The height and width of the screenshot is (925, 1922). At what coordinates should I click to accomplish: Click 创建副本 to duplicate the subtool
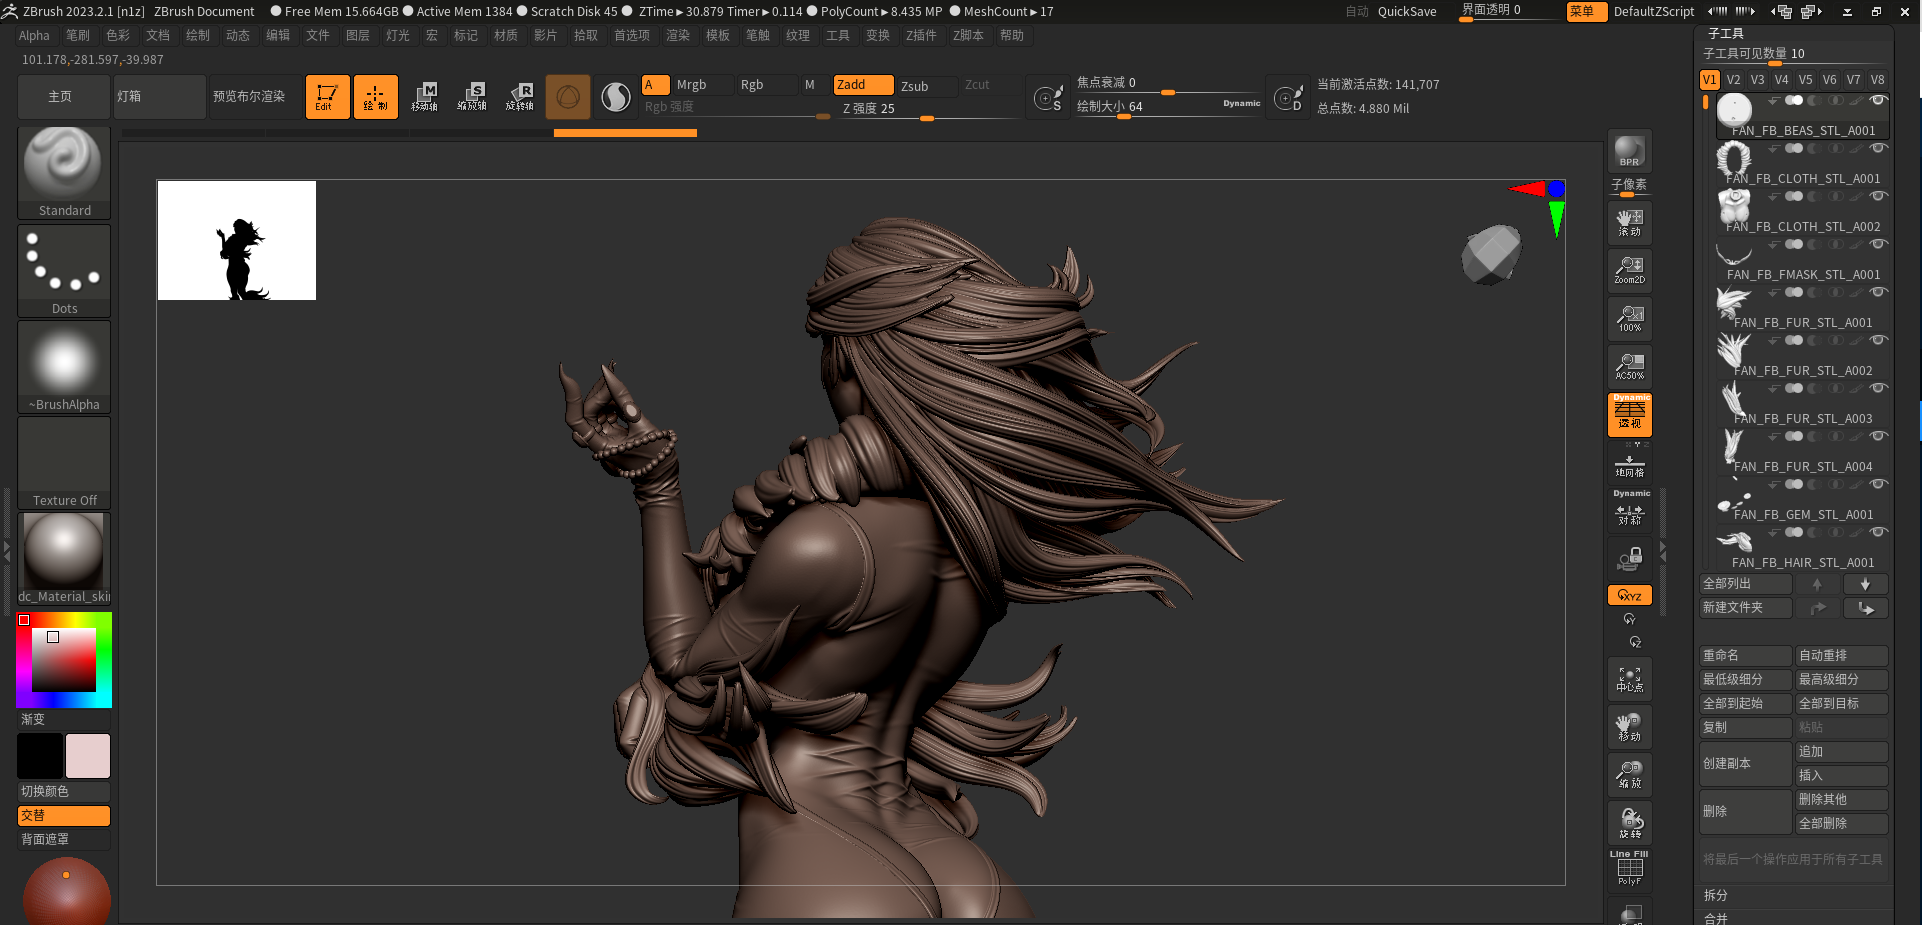[1744, 763]
